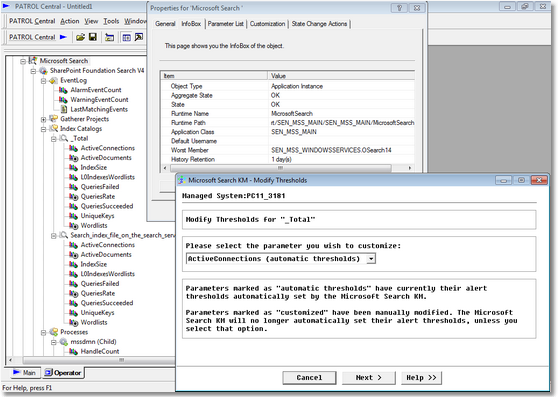Select L0IndexesWordlists under _Total
Viewport: 558px width, 399px height.
click(x=107, y=177)
